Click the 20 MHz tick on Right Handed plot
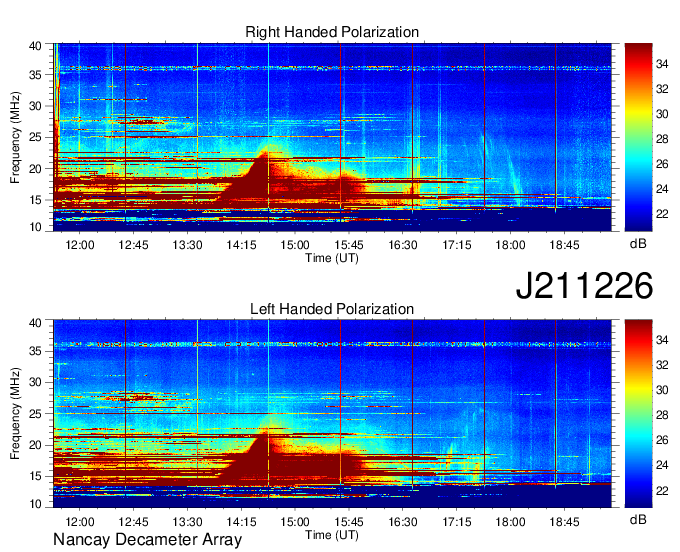 [x=36, y=169]
